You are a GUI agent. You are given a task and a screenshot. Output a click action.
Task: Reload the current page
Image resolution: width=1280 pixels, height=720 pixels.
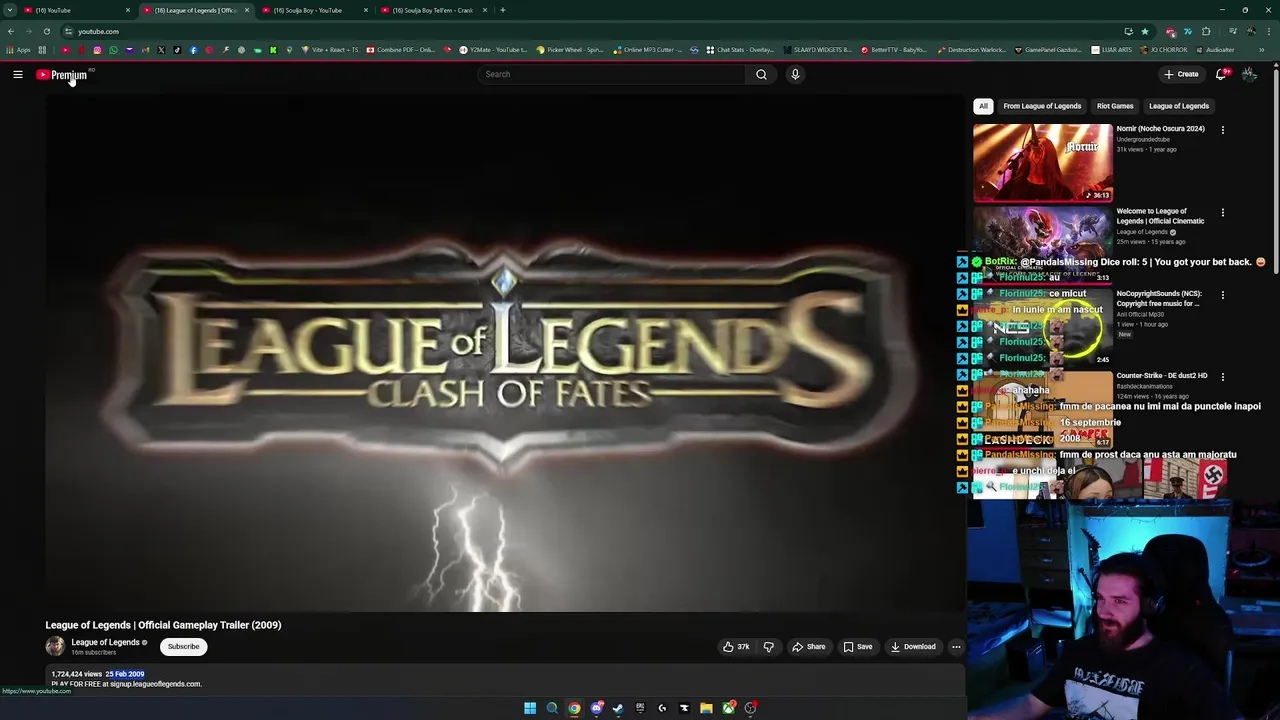[46, 31]
